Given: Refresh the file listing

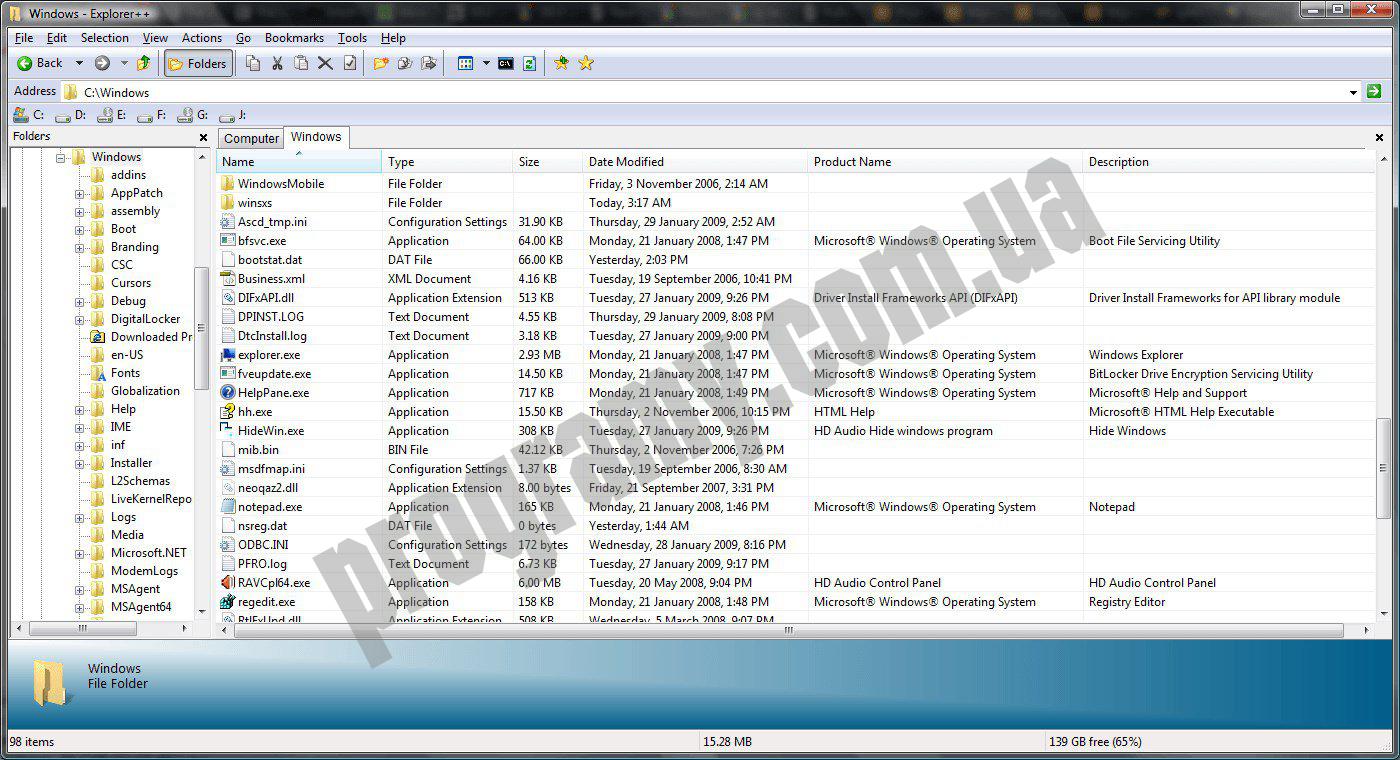Looking at the screenshot, I should pyautogui.click(x=529, y=63).
